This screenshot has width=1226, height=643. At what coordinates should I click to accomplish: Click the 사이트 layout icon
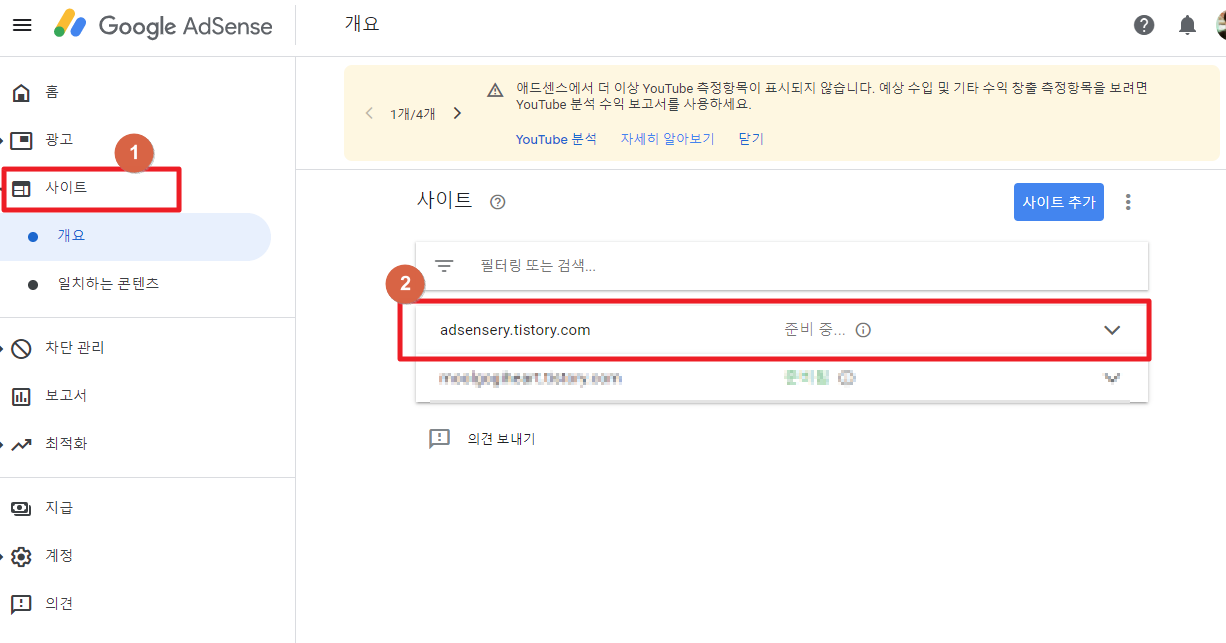click(21, 188)
